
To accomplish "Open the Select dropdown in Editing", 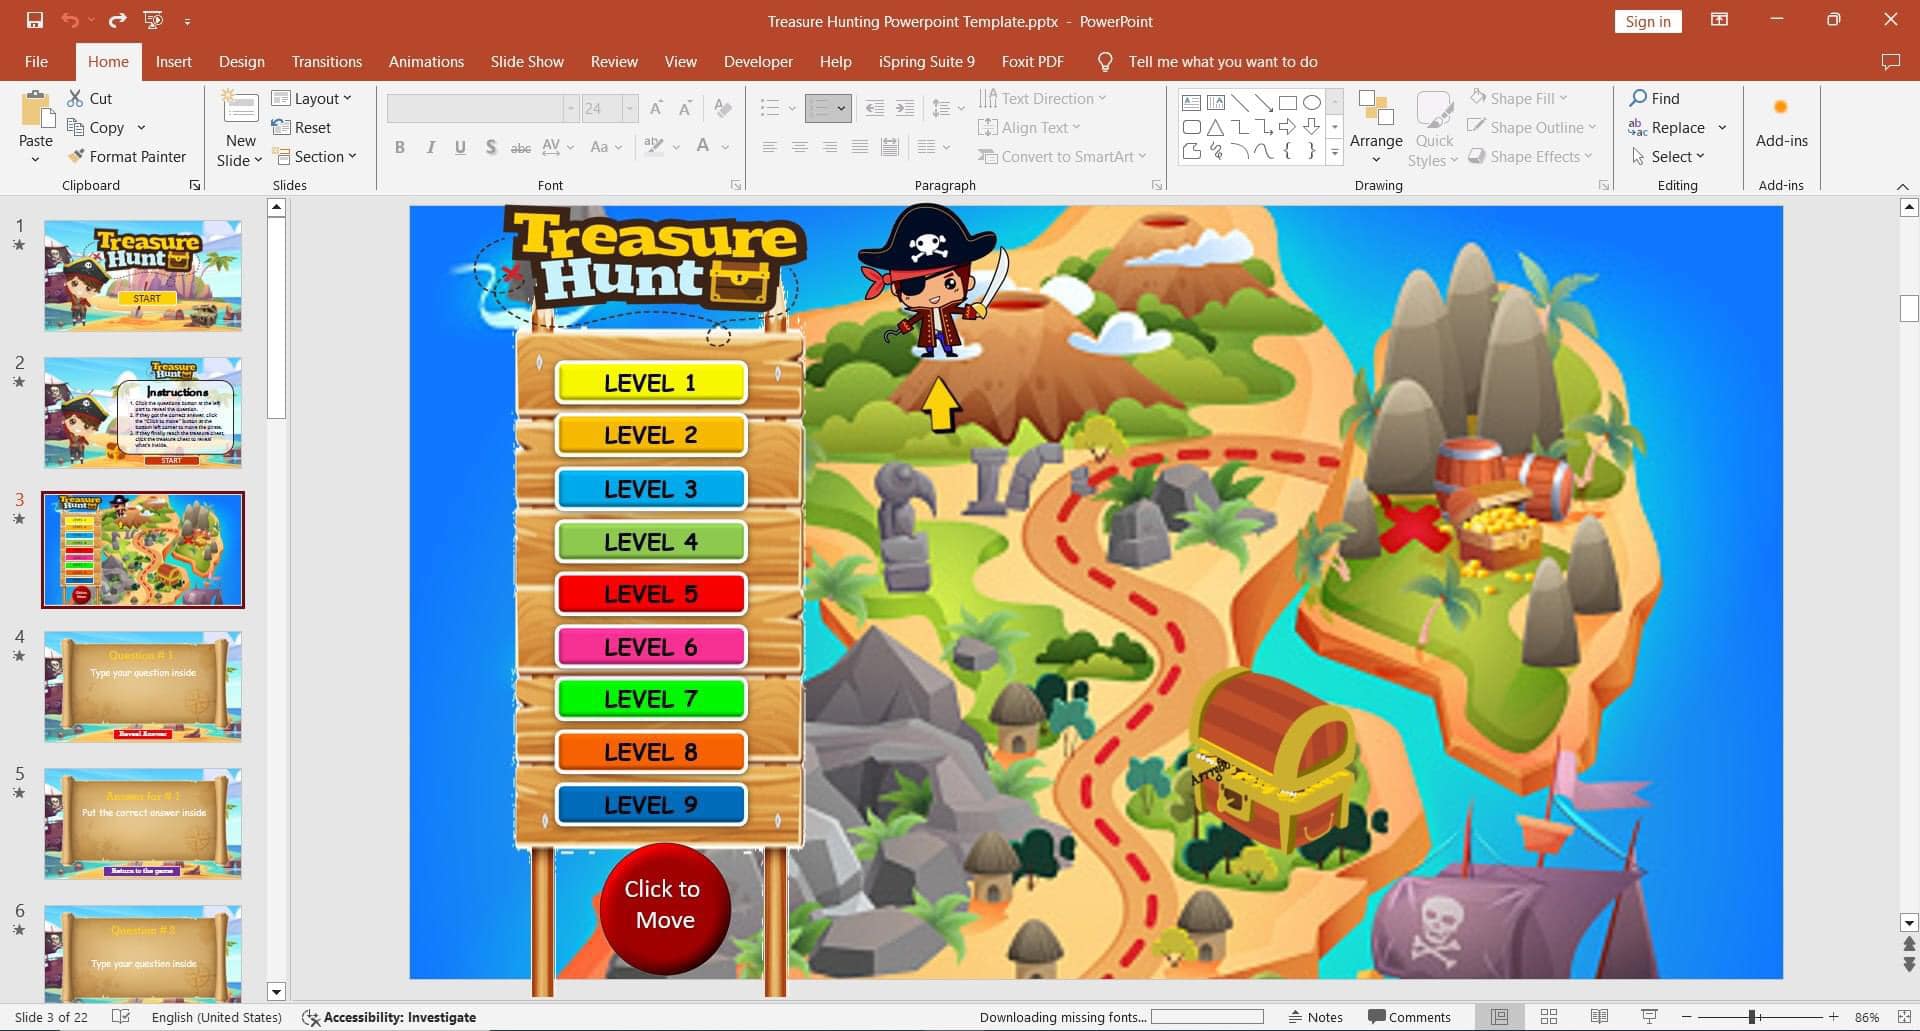I will 1668,157.
